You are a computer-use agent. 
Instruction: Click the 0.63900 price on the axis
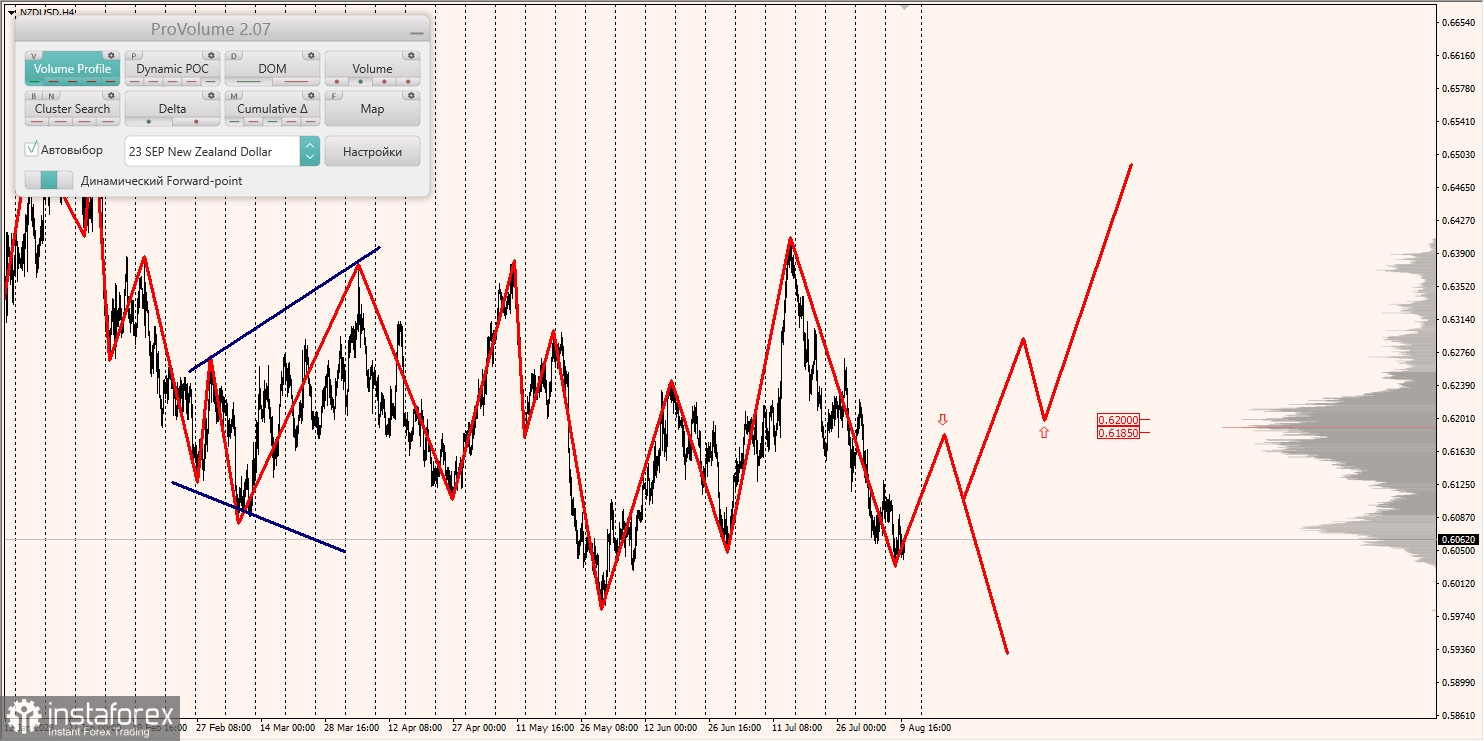click(1459, 254)
